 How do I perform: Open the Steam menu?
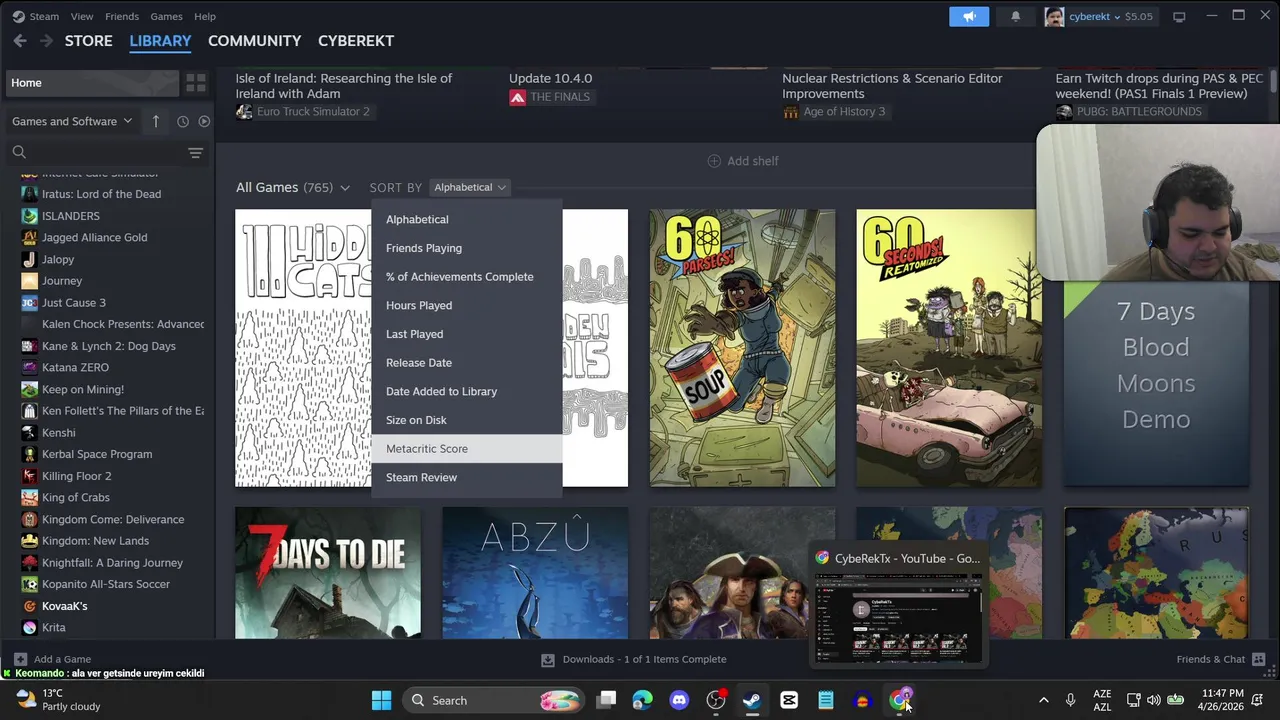36,16
